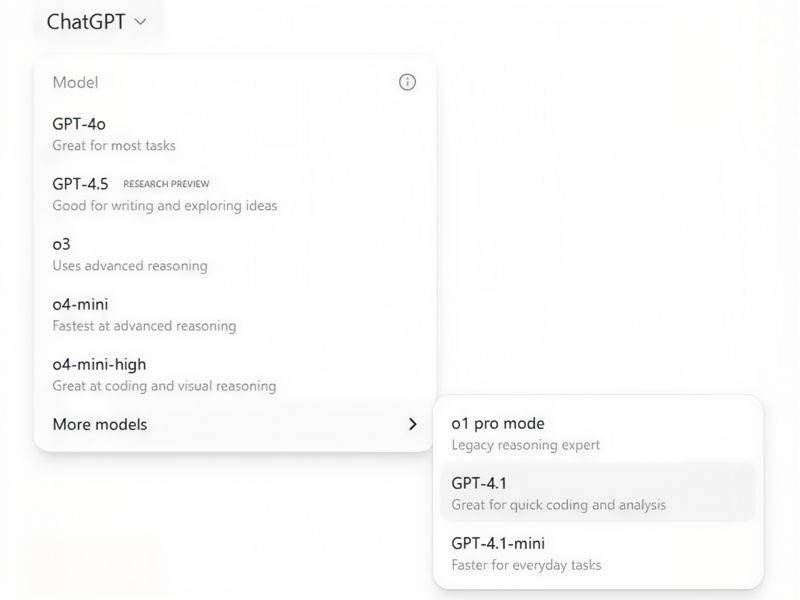Image resolution: width=800 pixels, height=600 pixels.
Task: Click 'Faster for everyday tasks' subtitle
Action: click(527, 565)
